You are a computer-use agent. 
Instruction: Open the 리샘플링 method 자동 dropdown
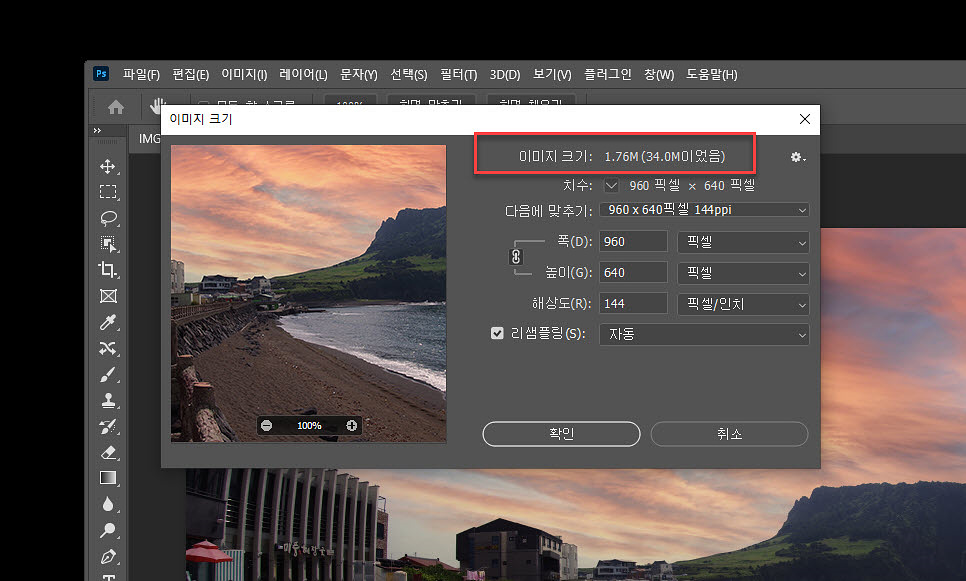coord(704,335)
